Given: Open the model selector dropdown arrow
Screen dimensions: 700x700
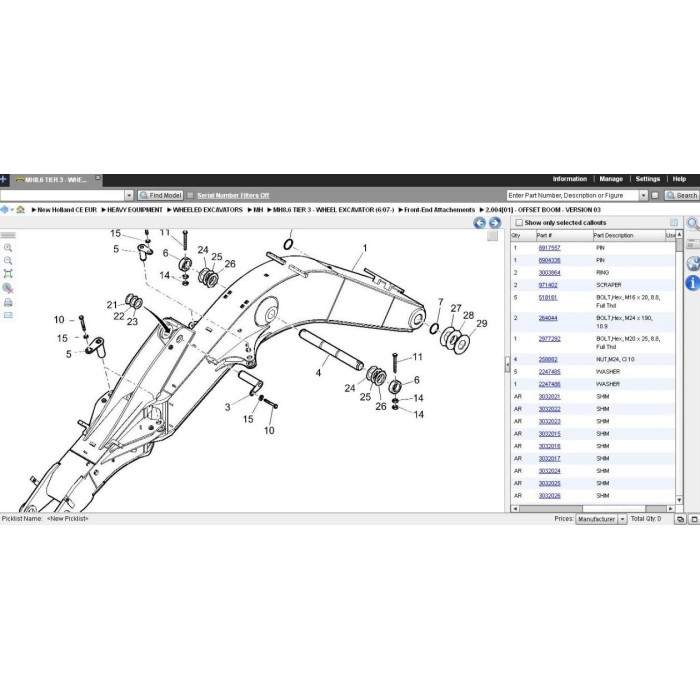Looking at the screenshot, I should (x=129, y=195).
